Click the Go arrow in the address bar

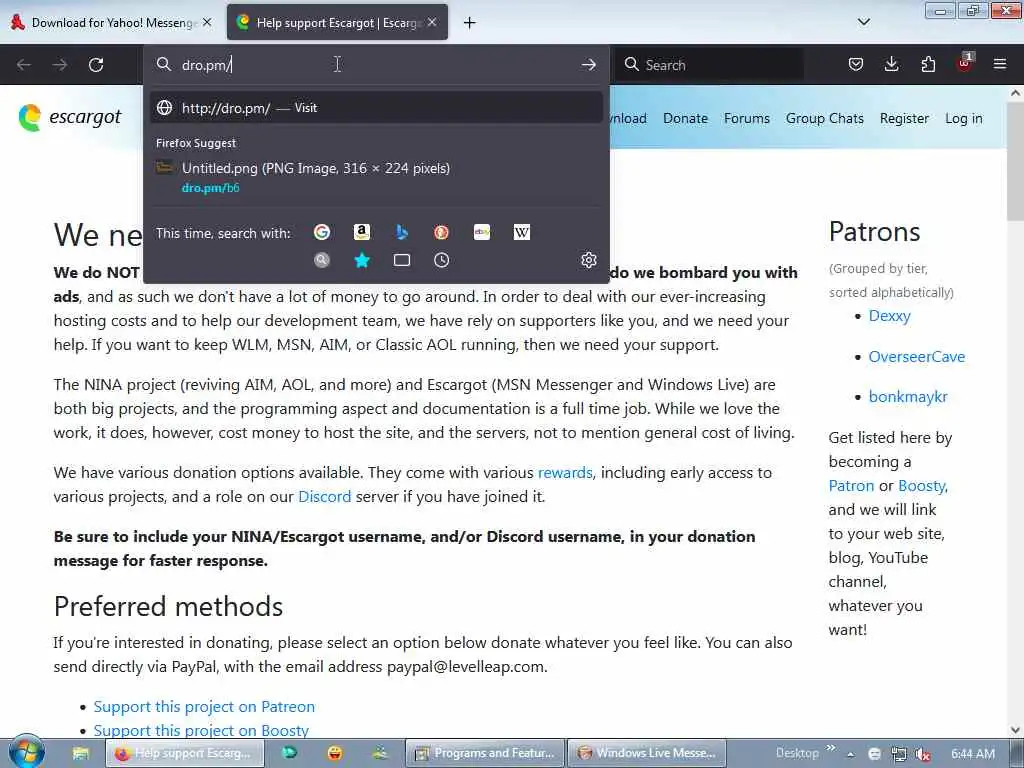[x=588, y=65]
